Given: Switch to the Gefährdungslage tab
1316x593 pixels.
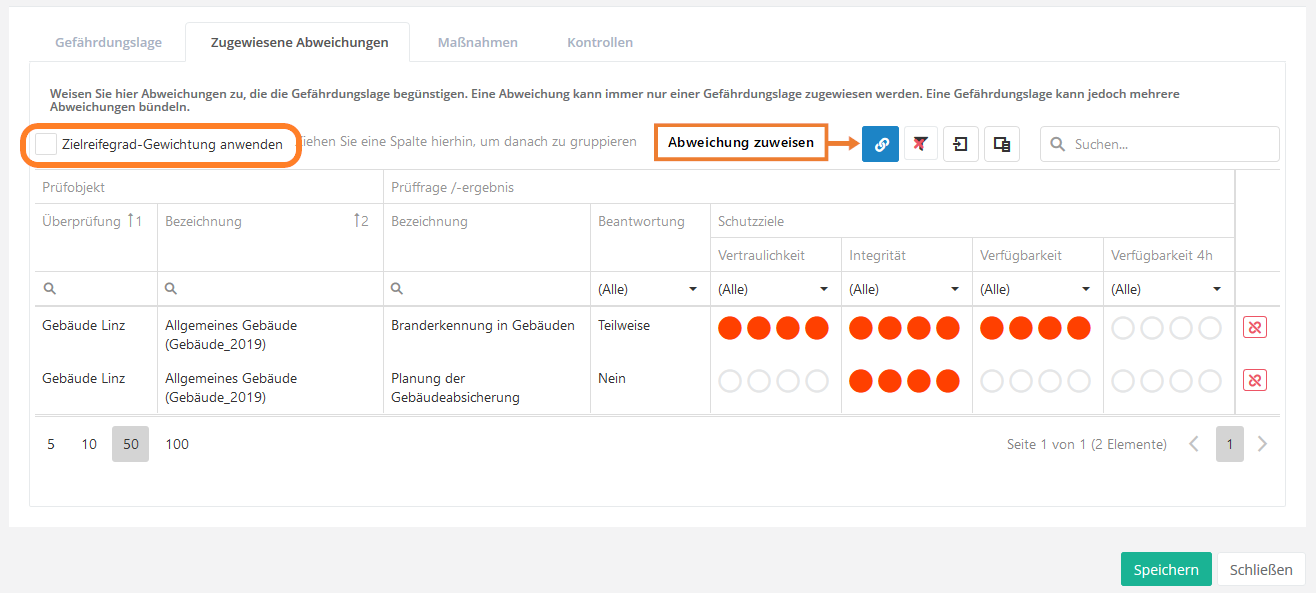Looking at the screenshot, I should tap(108, 43).
